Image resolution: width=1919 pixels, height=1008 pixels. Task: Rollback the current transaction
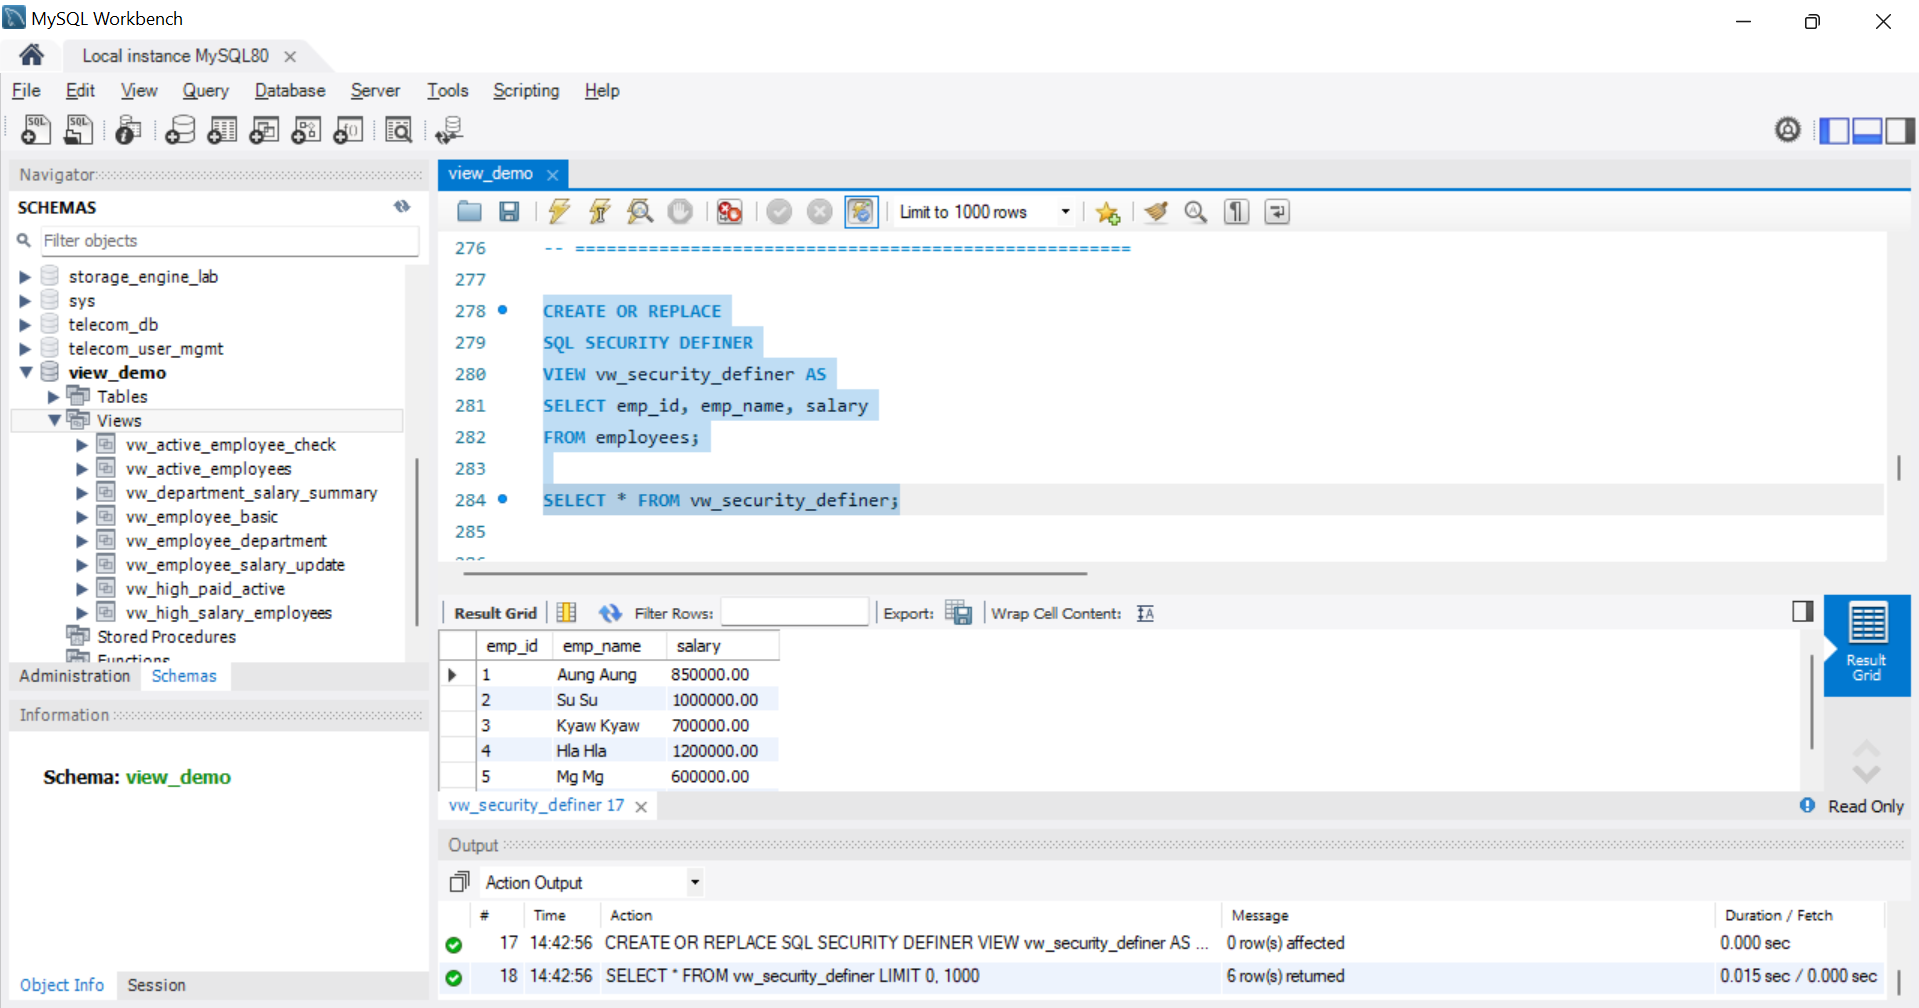click(x=820, y=212)
